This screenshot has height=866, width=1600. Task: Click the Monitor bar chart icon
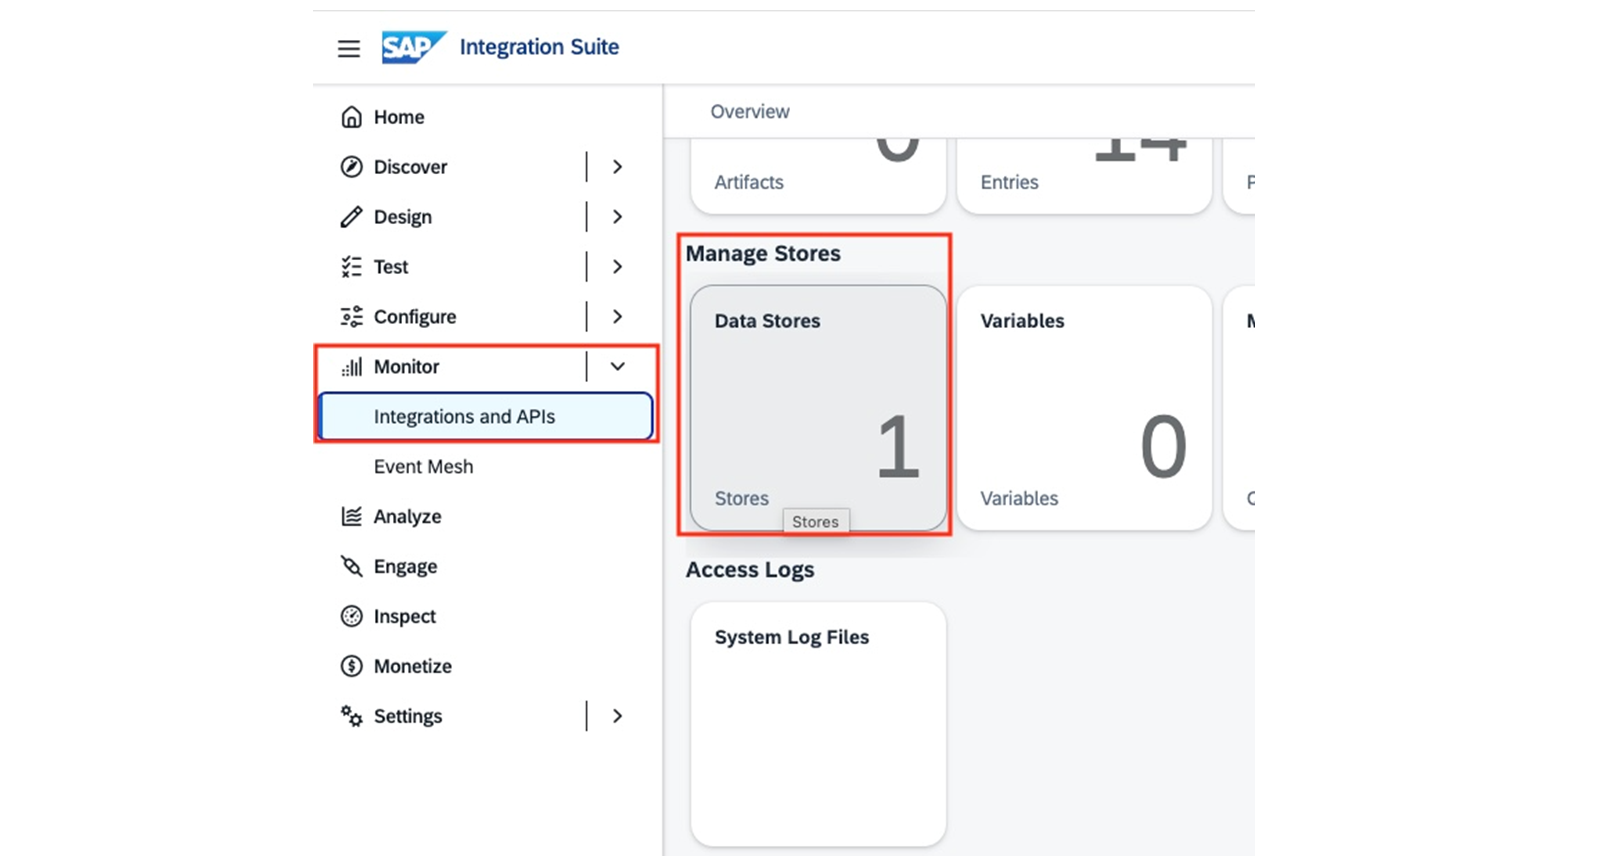pos(351,367)
